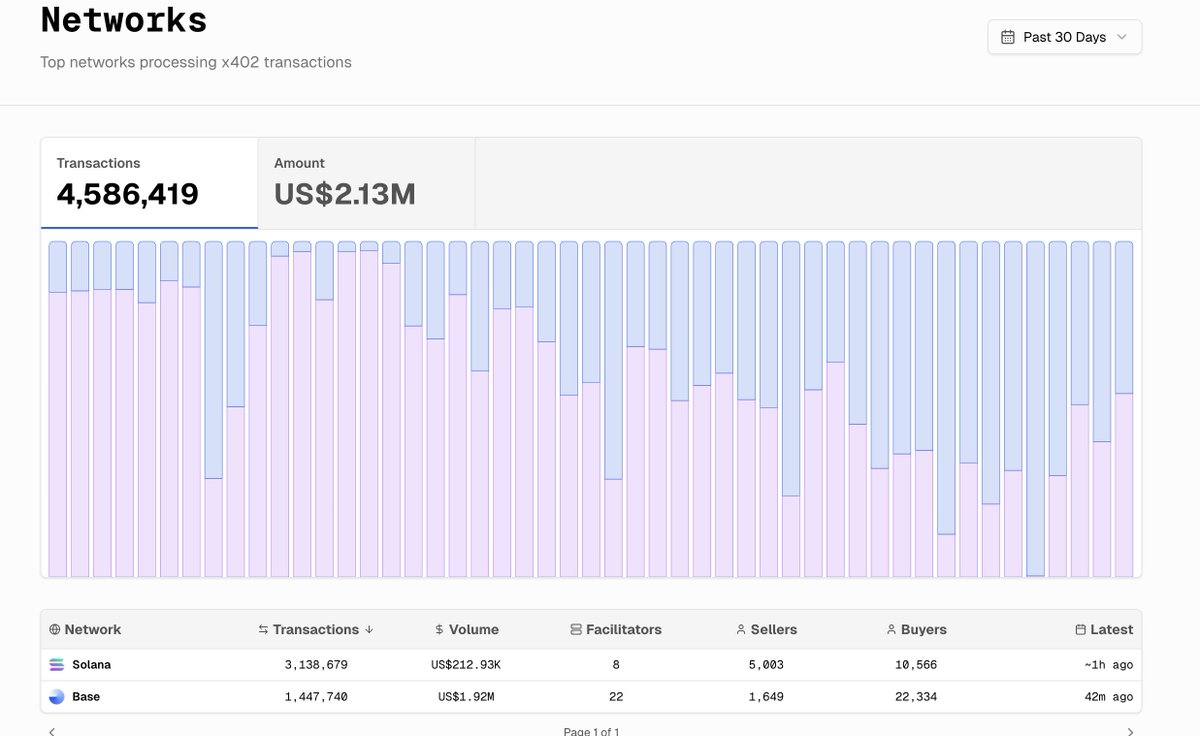1200x736 pixels.
Task: Click the last bar in the chart
Action: point(1124,409)
